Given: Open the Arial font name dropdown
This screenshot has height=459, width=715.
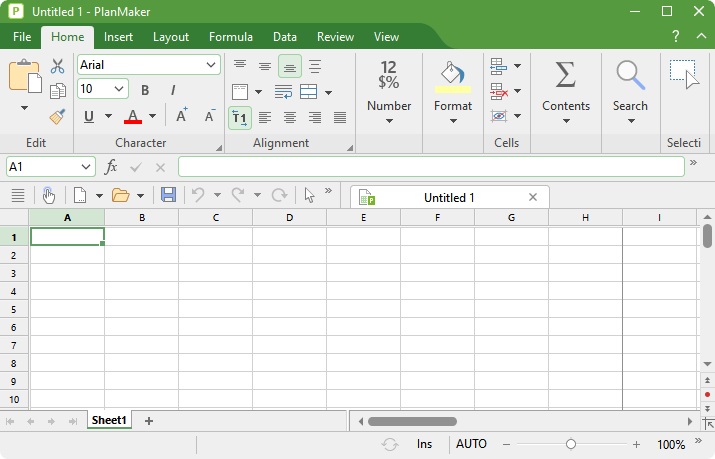Looking at the screenshot, I should click(x=211, y=65).
